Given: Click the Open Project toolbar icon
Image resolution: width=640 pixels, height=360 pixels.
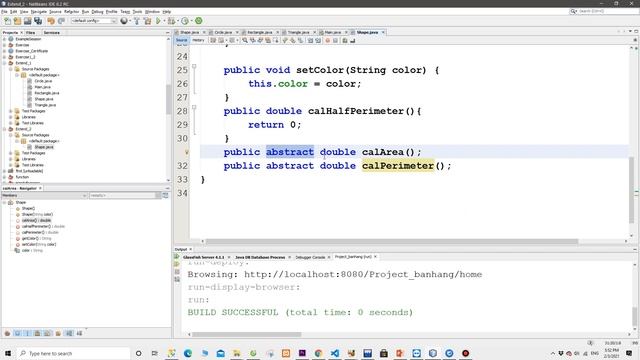Looking at the screenshot, I should (x=27, y=21).
